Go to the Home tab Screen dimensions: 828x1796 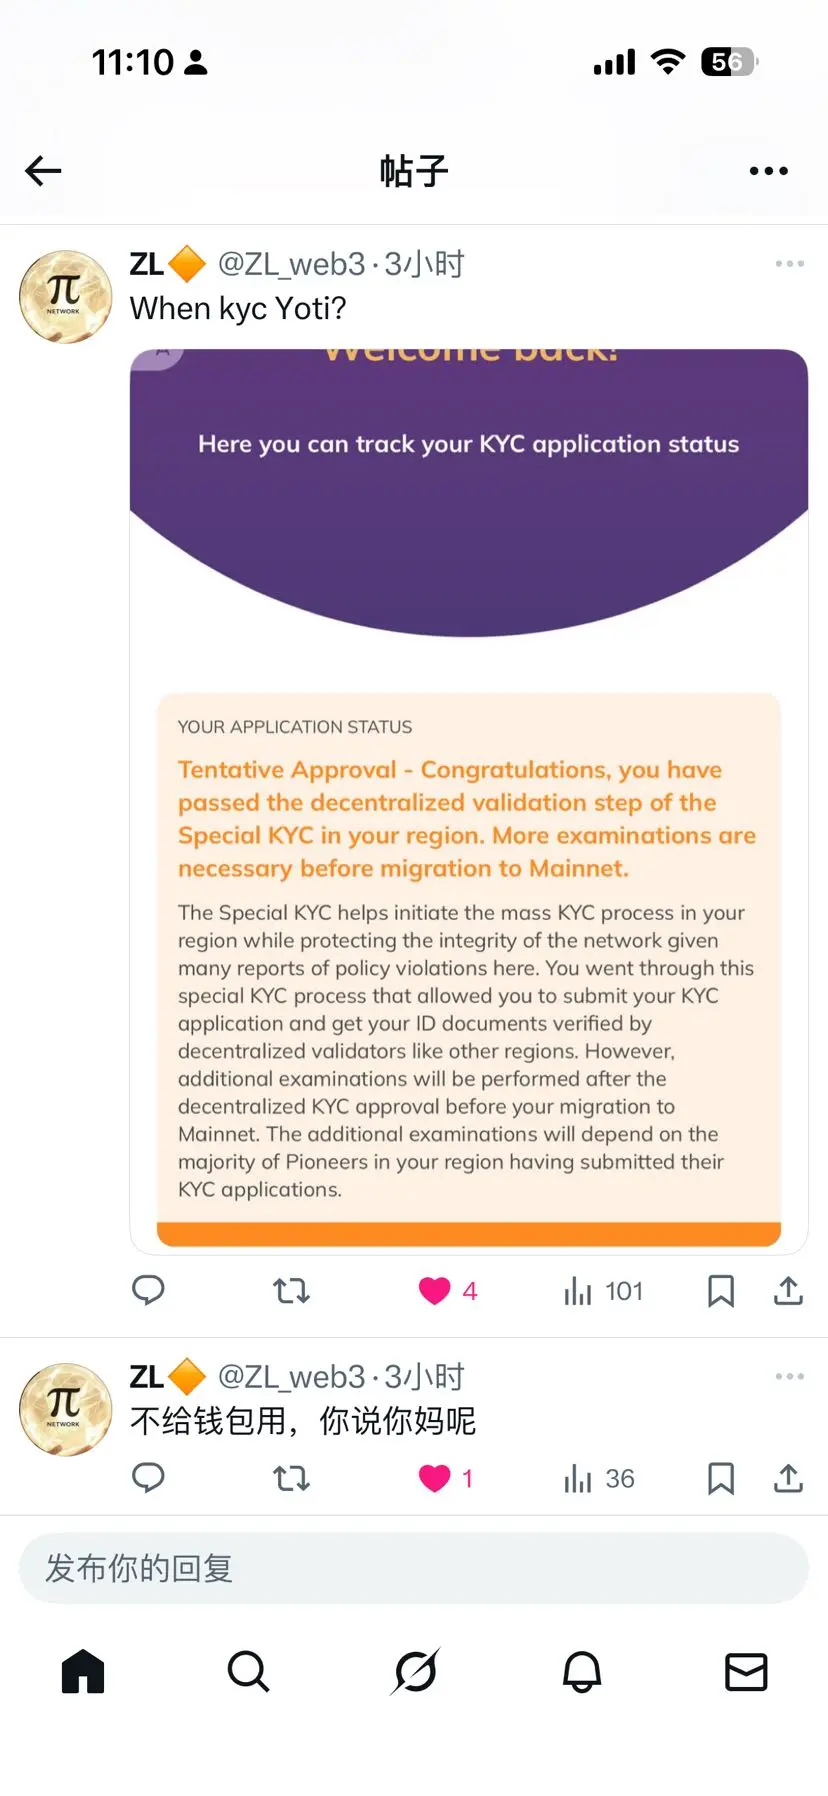(83, 1671)
